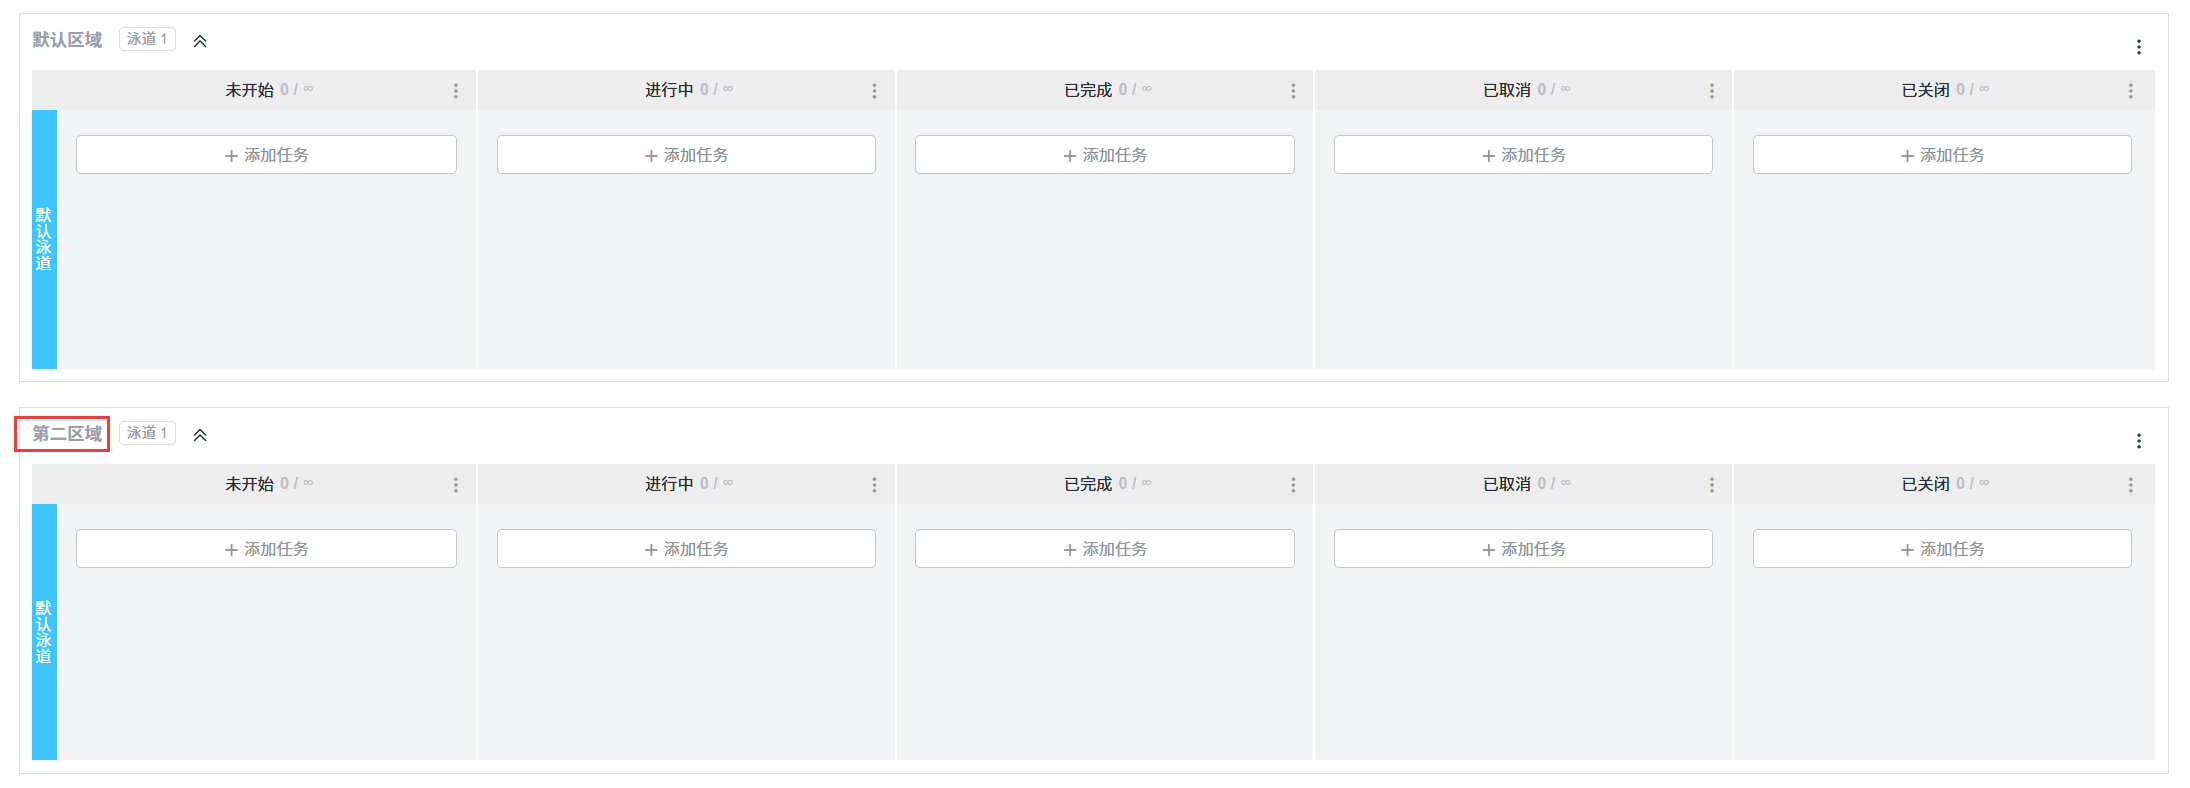The height and width of the screenshot is (788, 2190).
Task: Select the 第二区域 title label
Action: (66, 434)
